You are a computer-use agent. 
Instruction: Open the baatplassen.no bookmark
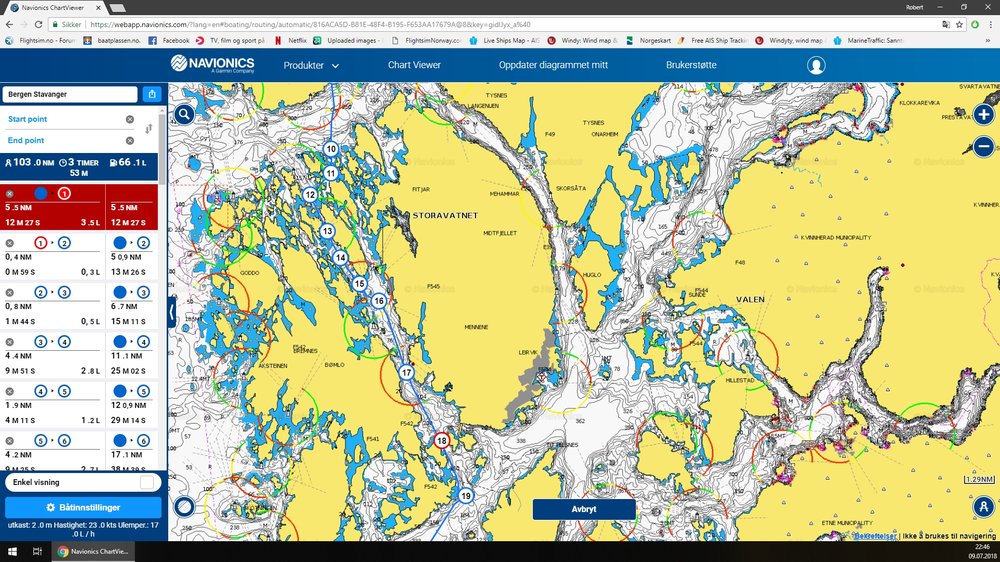tap(112, 40)
